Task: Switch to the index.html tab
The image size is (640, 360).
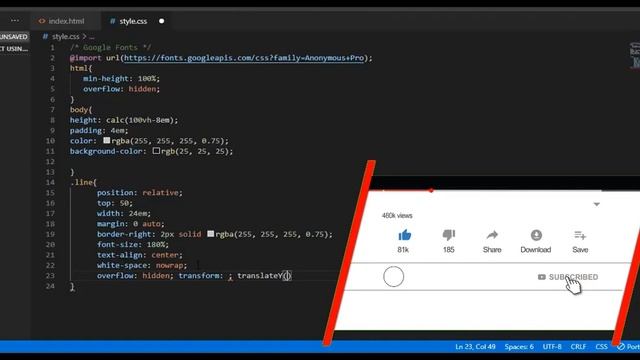Action: 61,21
